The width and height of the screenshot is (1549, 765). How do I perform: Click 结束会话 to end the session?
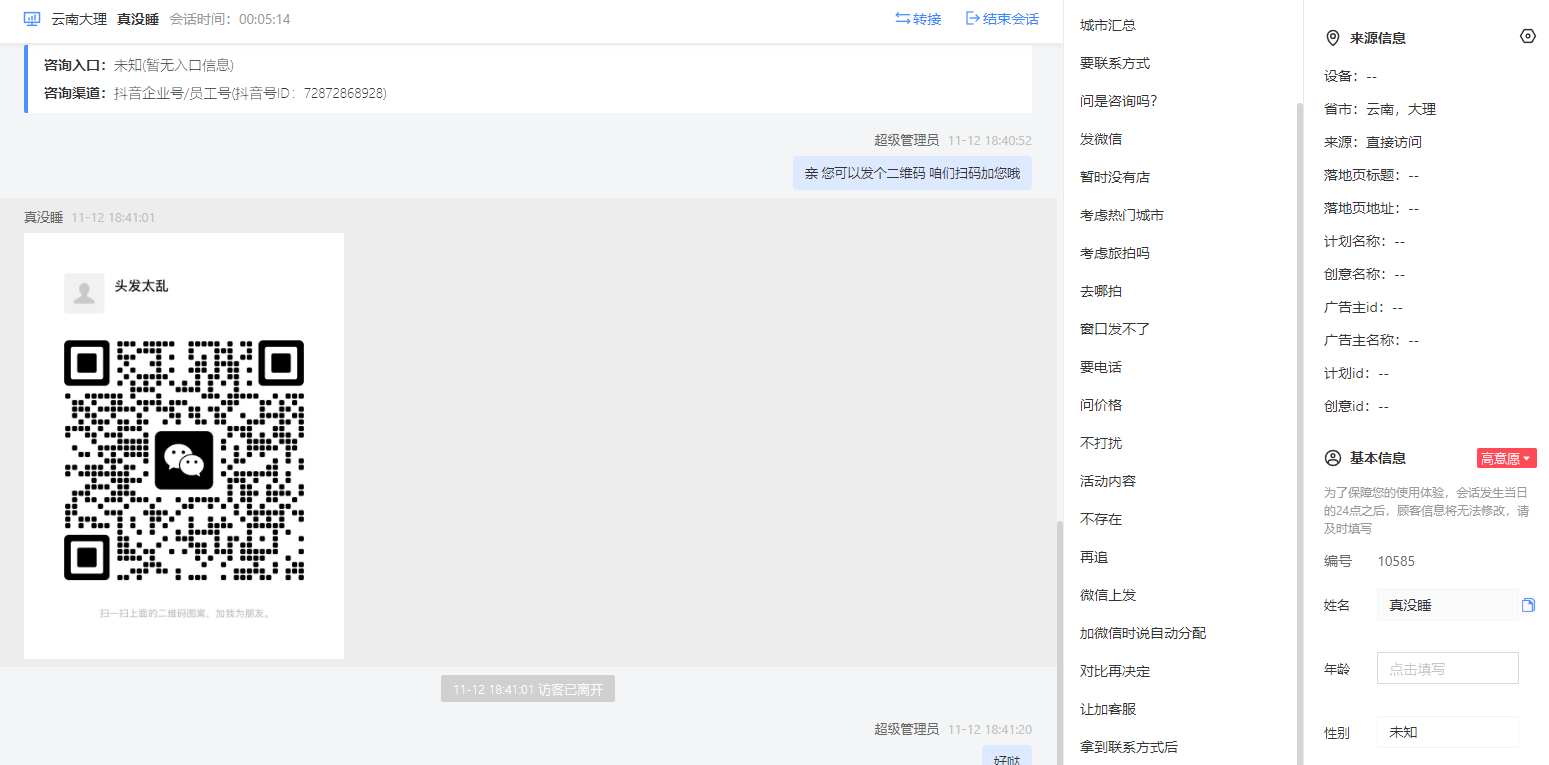[x=1002, y=19]
